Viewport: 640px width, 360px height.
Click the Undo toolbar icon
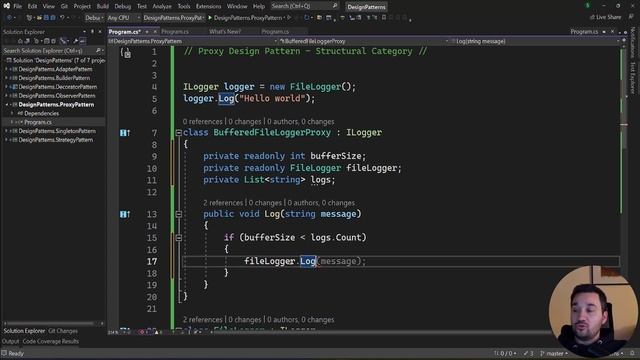62,18
